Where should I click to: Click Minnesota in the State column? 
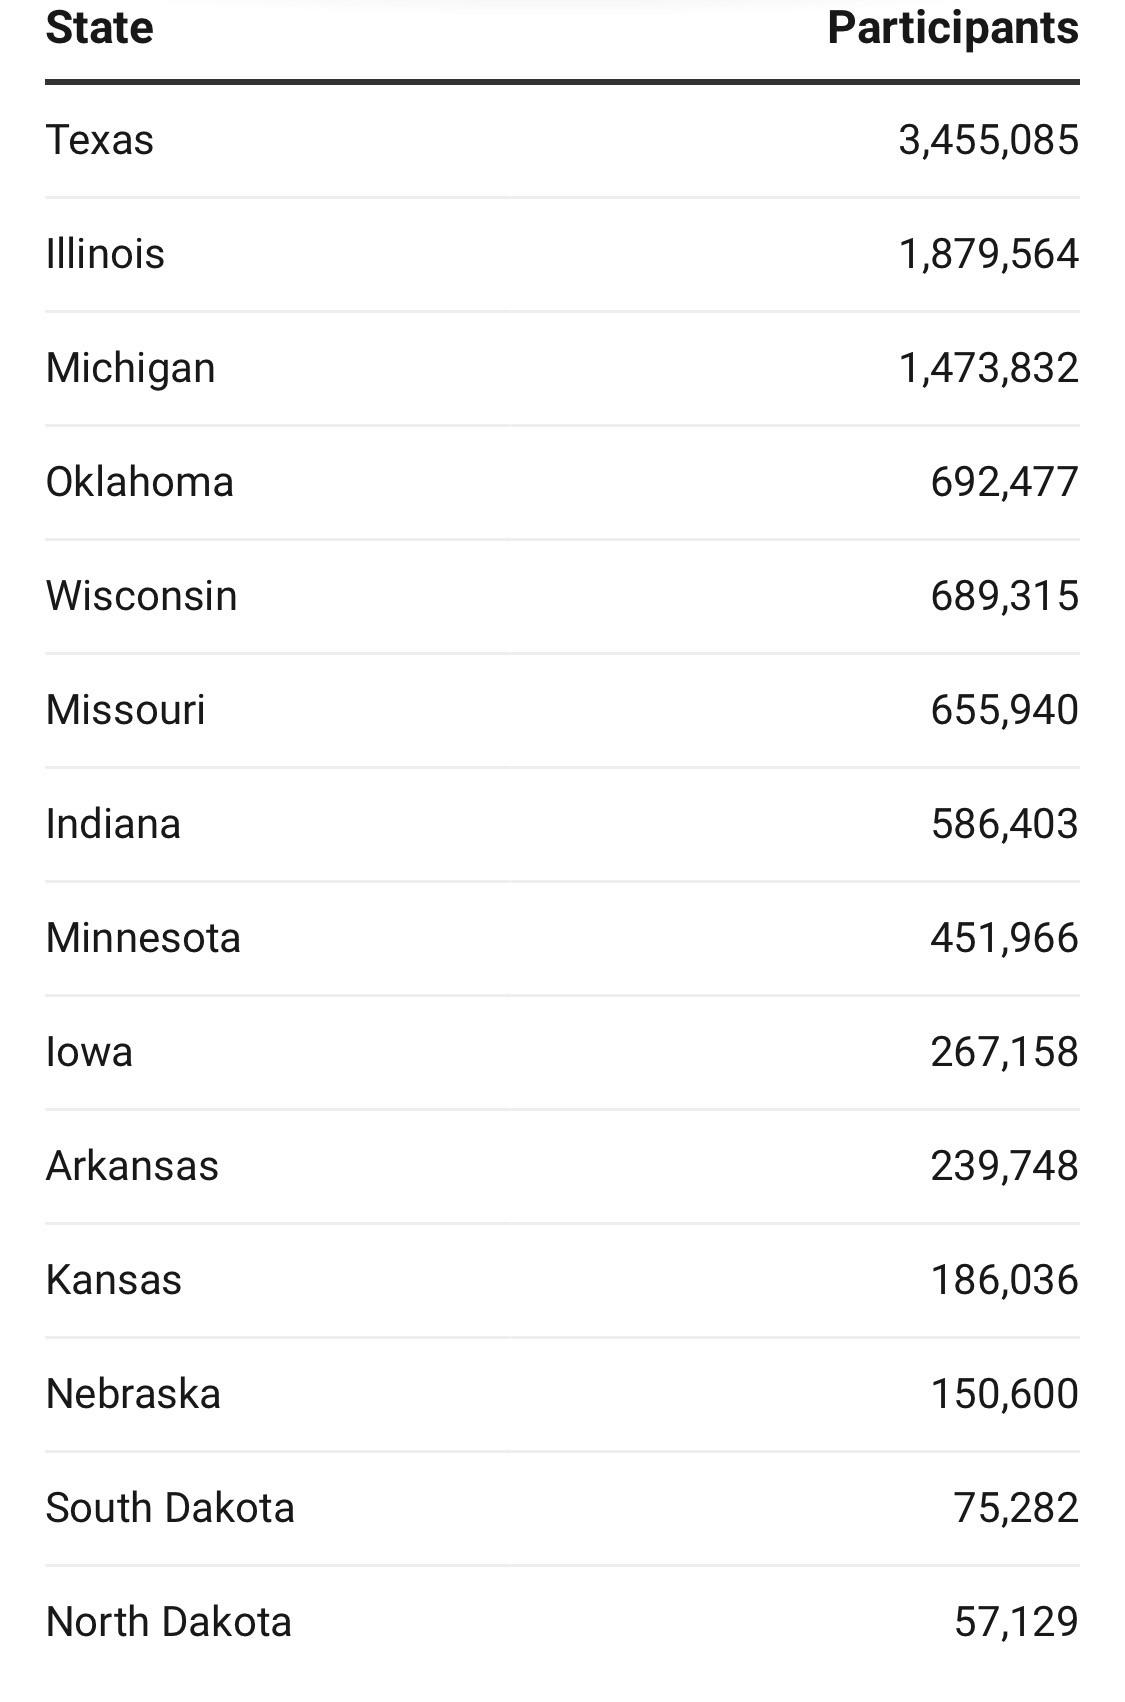(x=144, y=938)
